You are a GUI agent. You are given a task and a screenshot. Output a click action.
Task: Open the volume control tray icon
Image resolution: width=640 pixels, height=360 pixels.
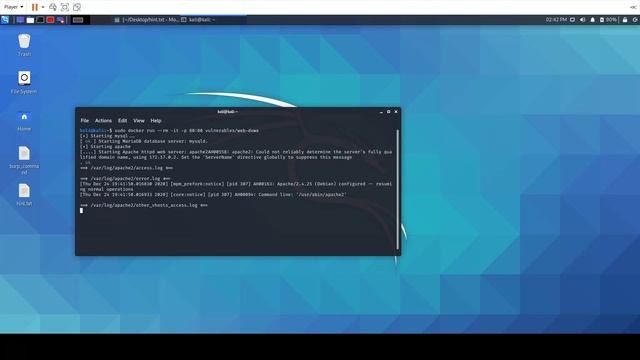[x=582, y=20]
